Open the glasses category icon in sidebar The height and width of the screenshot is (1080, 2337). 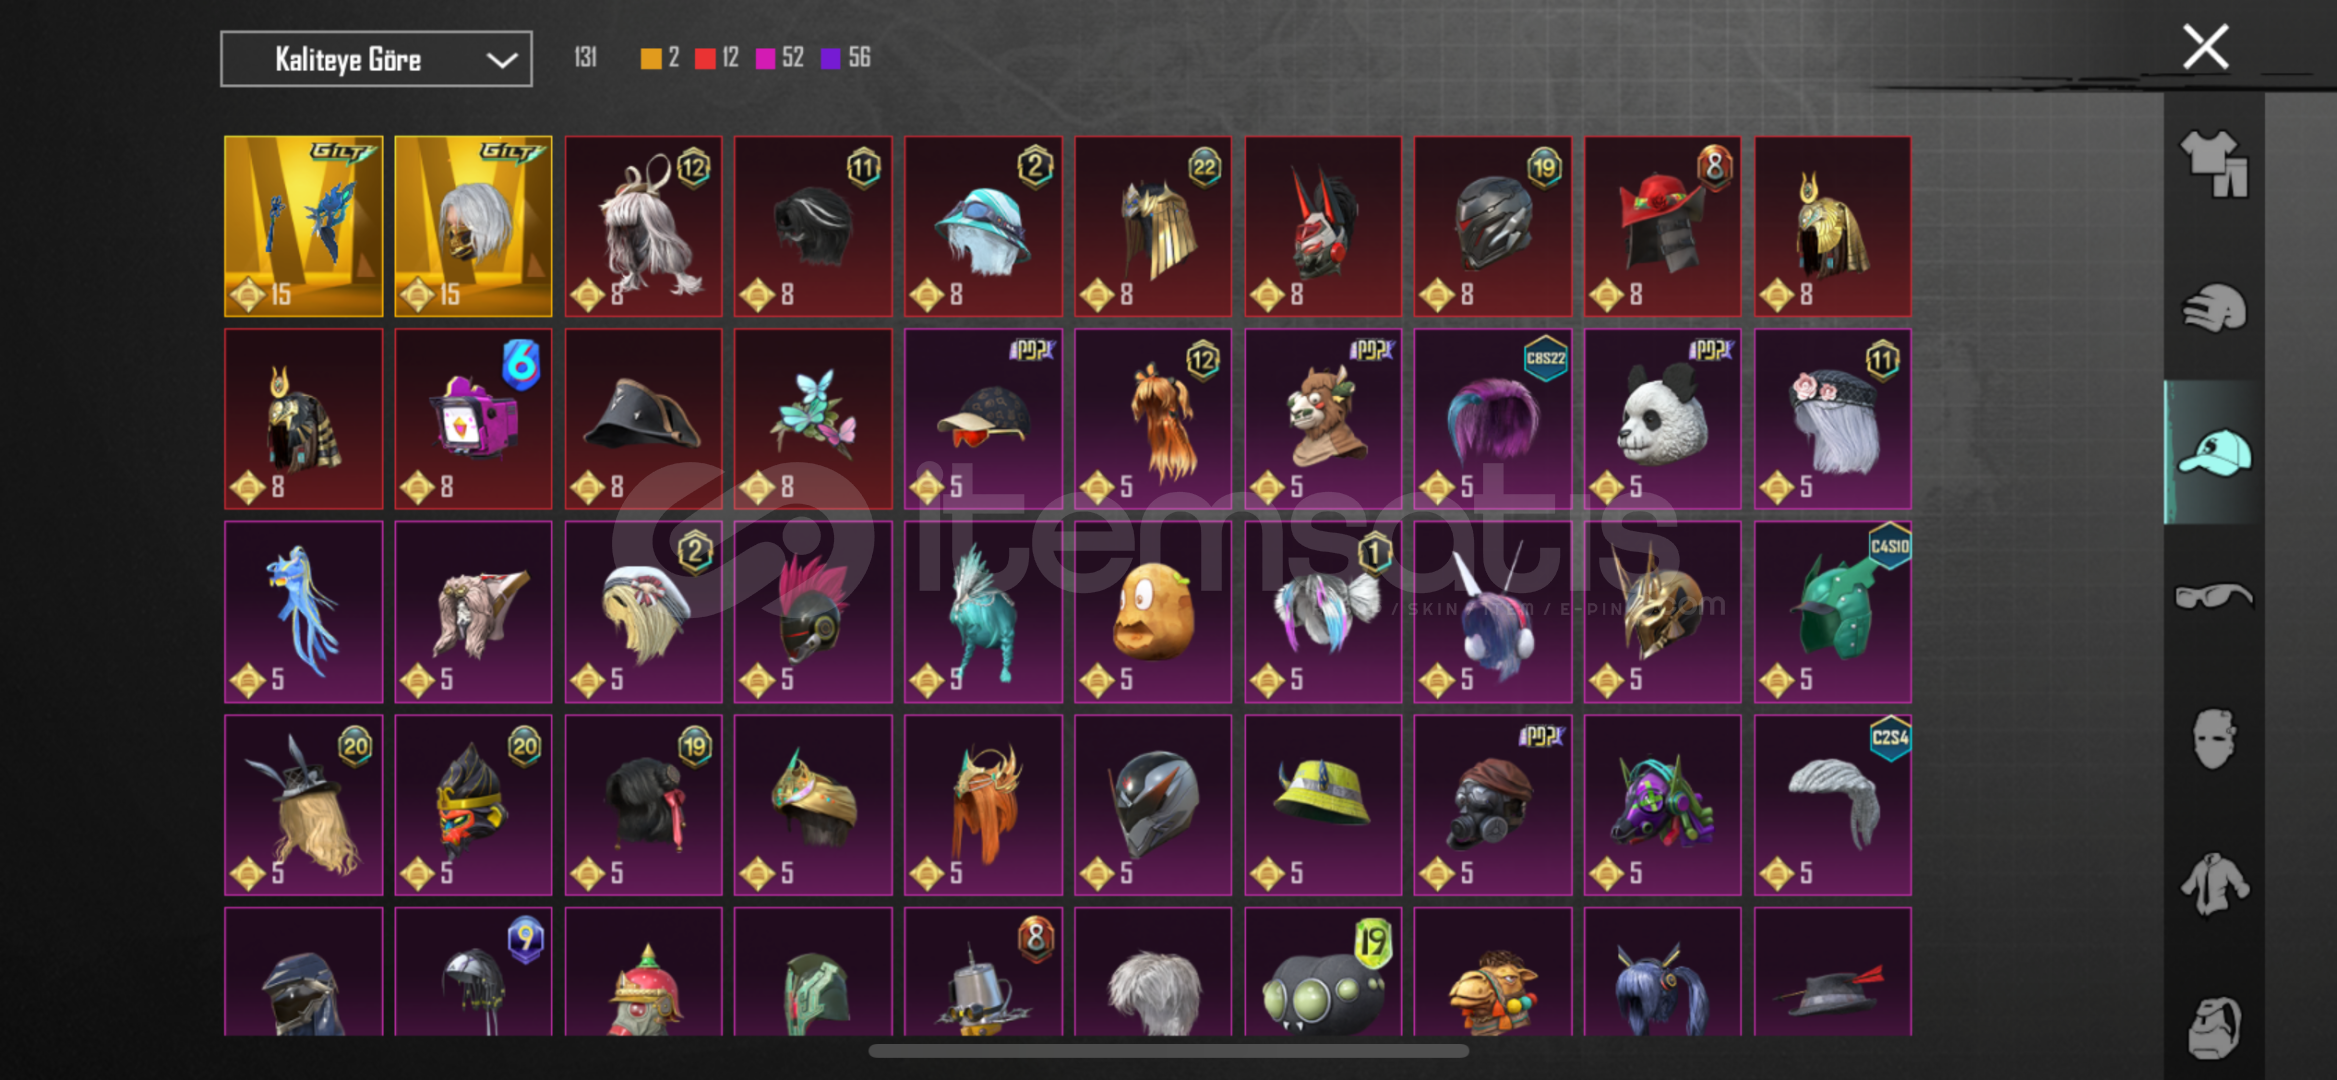2214,596
